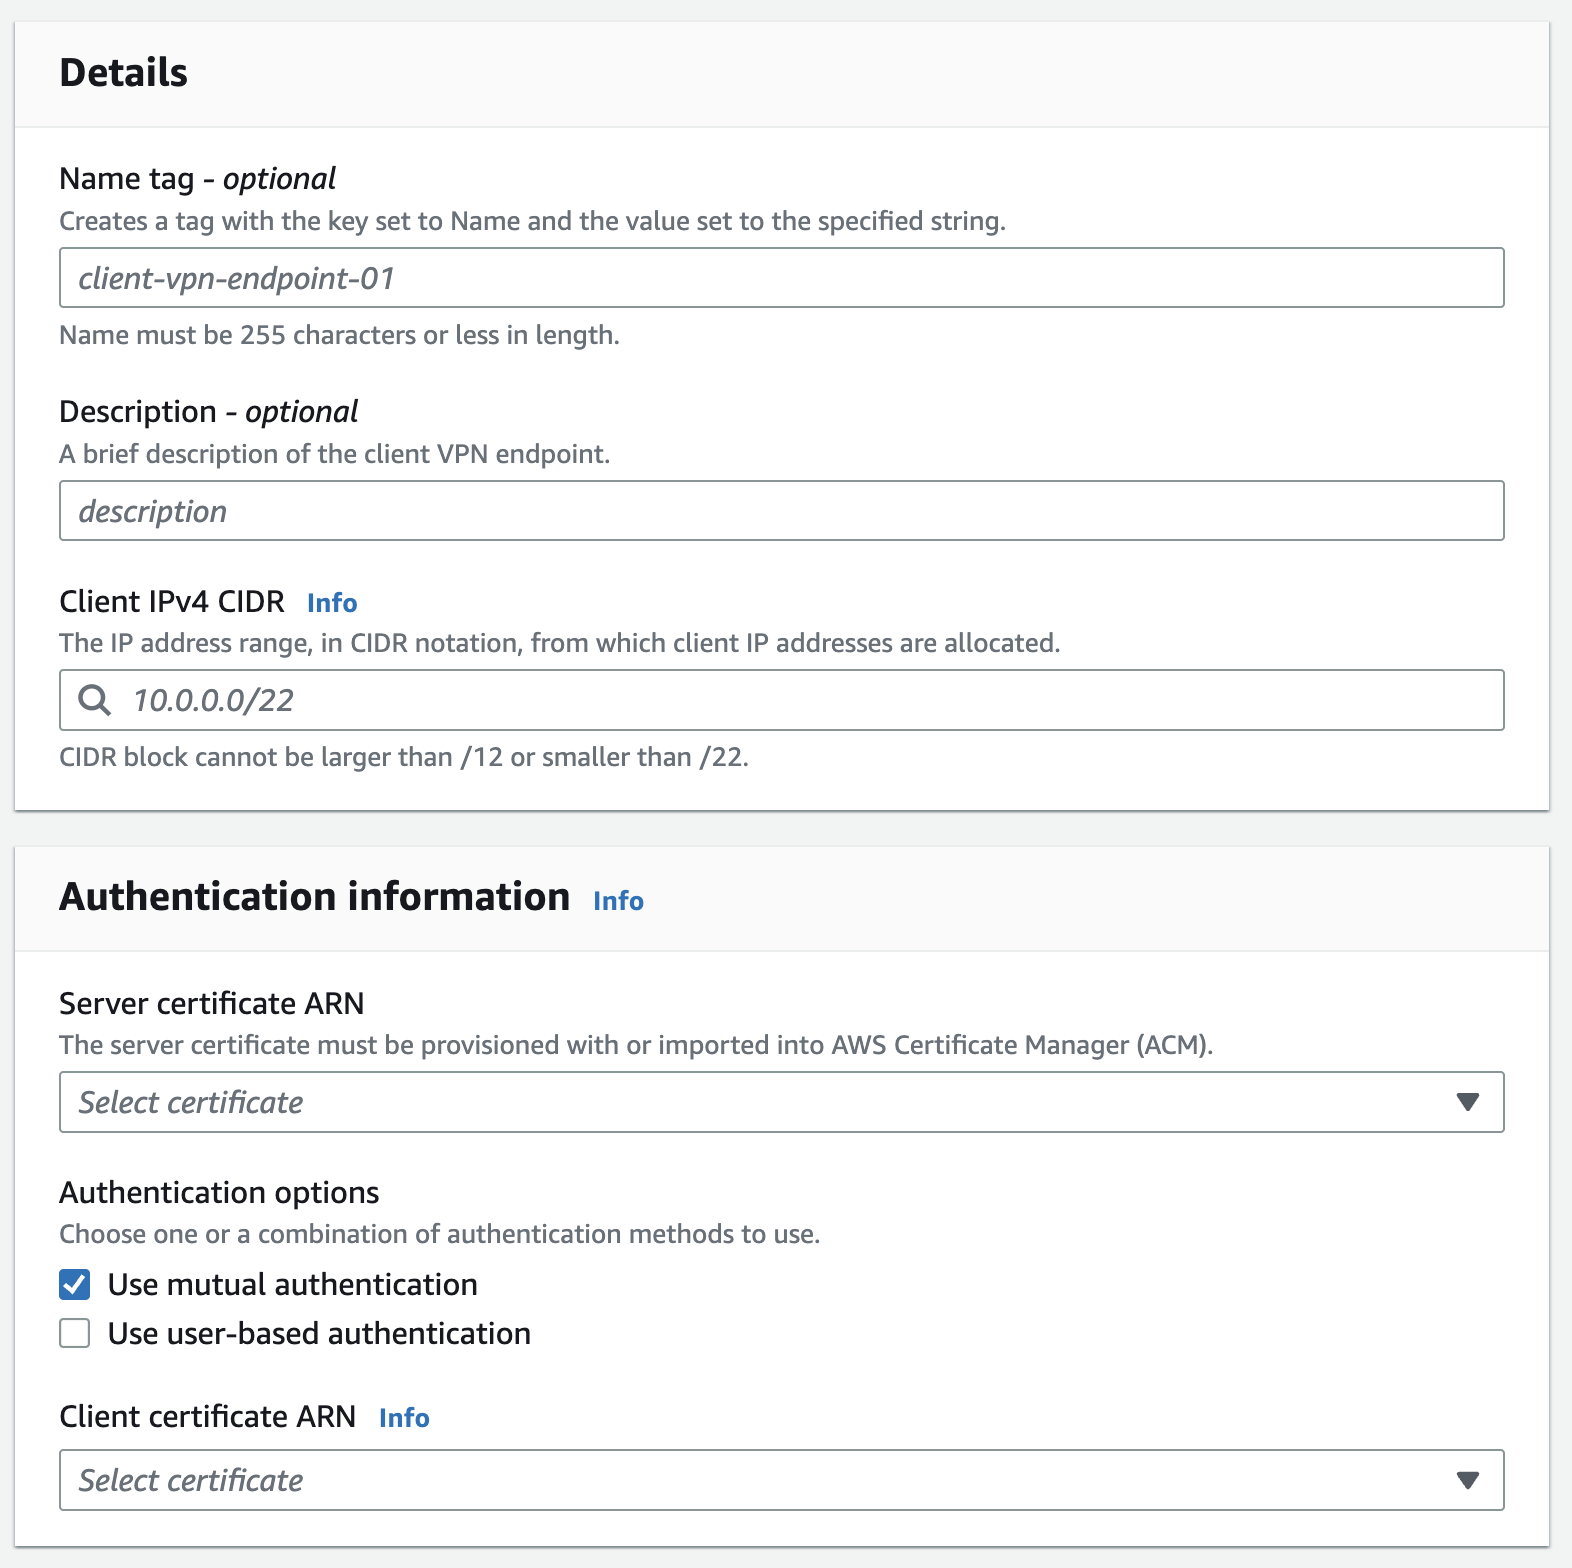The width and height of the screenshot is (1572, 1568).
Task: Enable the Use user-based authentication checkbox
Action: (x=75, y=1333)
